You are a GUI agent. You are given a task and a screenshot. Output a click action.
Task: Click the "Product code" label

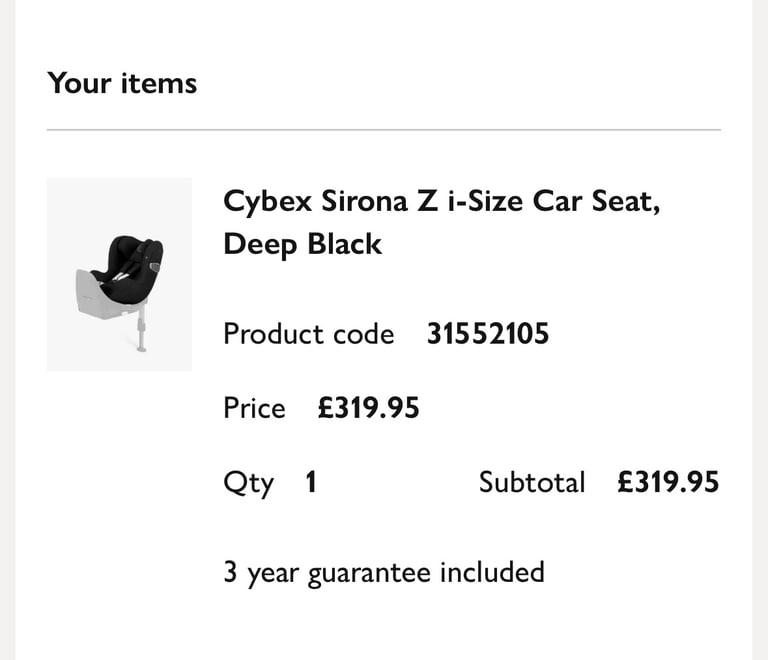pyautogui.click(x=308, y=334)
